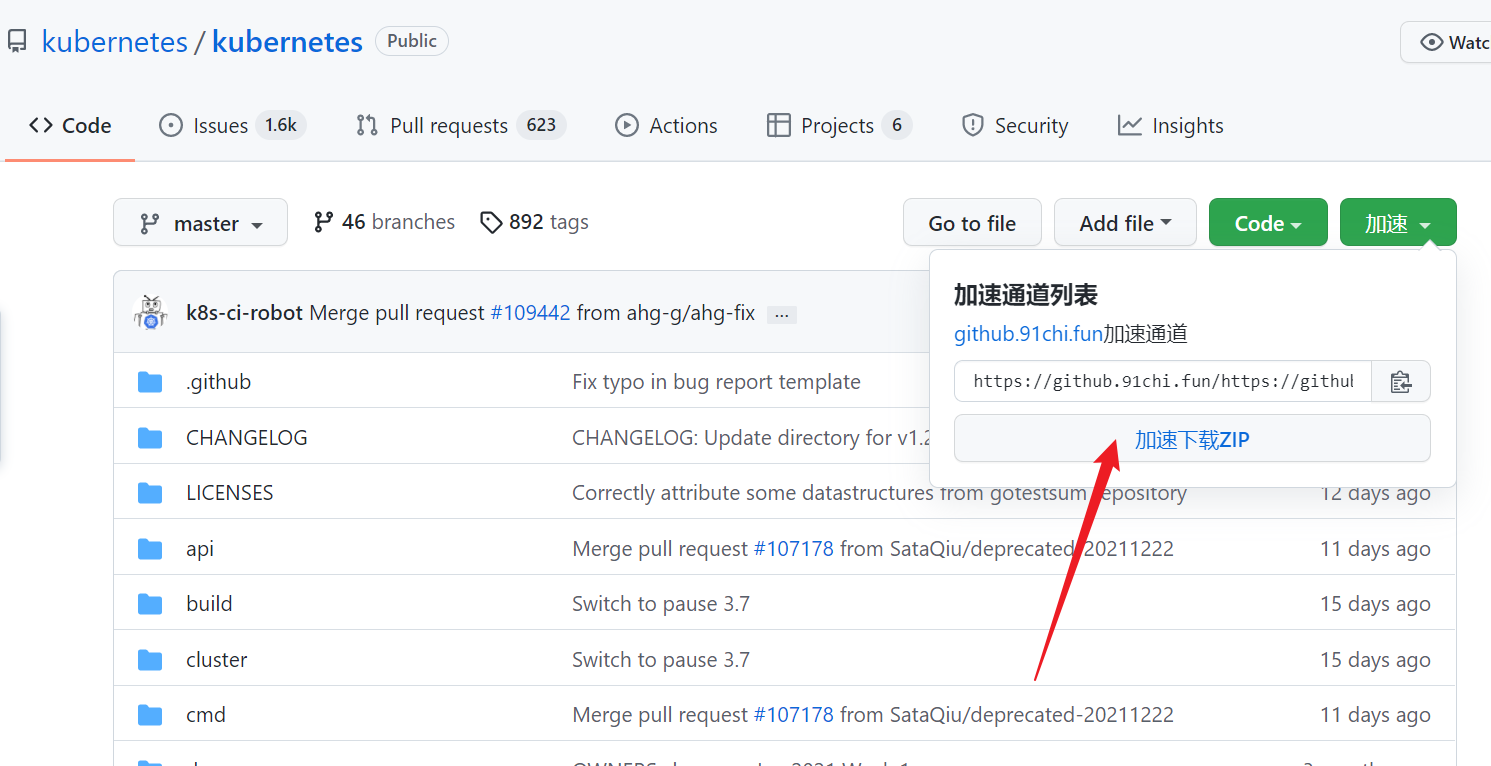Screen dimensions: 1491x766
Task: Click the .github folder icon
Action: pos(150,382)
